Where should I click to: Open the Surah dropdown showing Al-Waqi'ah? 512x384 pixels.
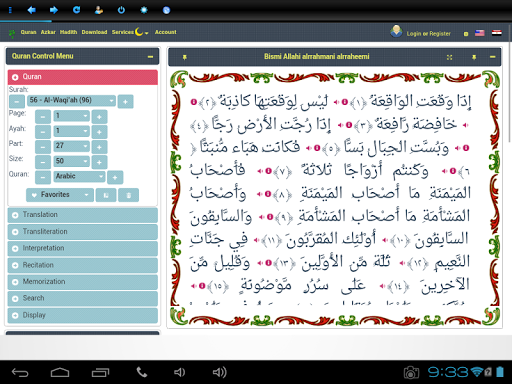[71, 100]
